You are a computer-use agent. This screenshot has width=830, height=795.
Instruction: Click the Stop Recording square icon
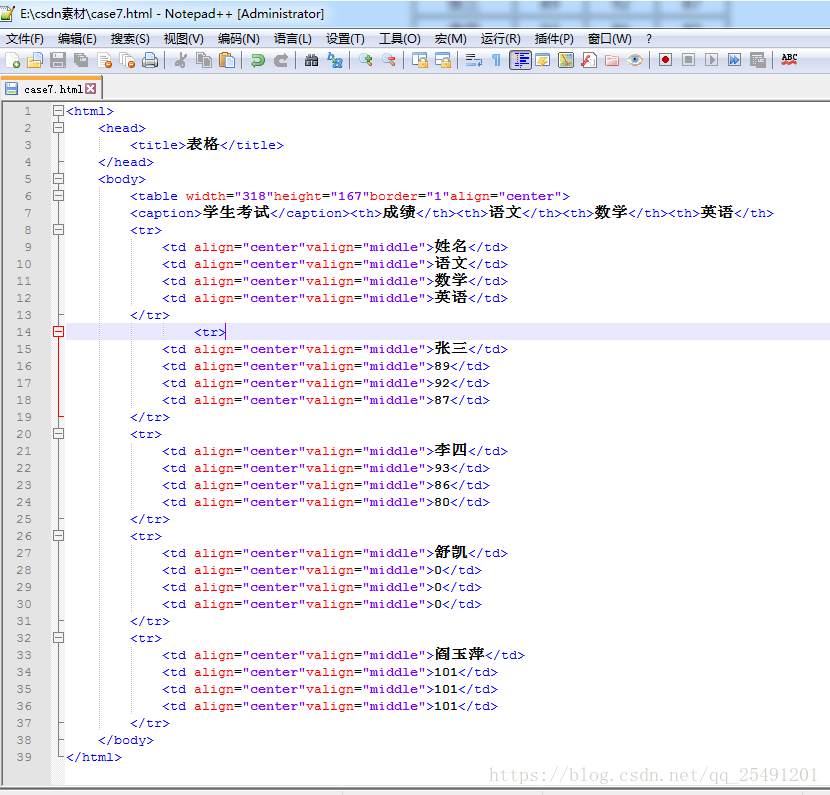[688, 60]
